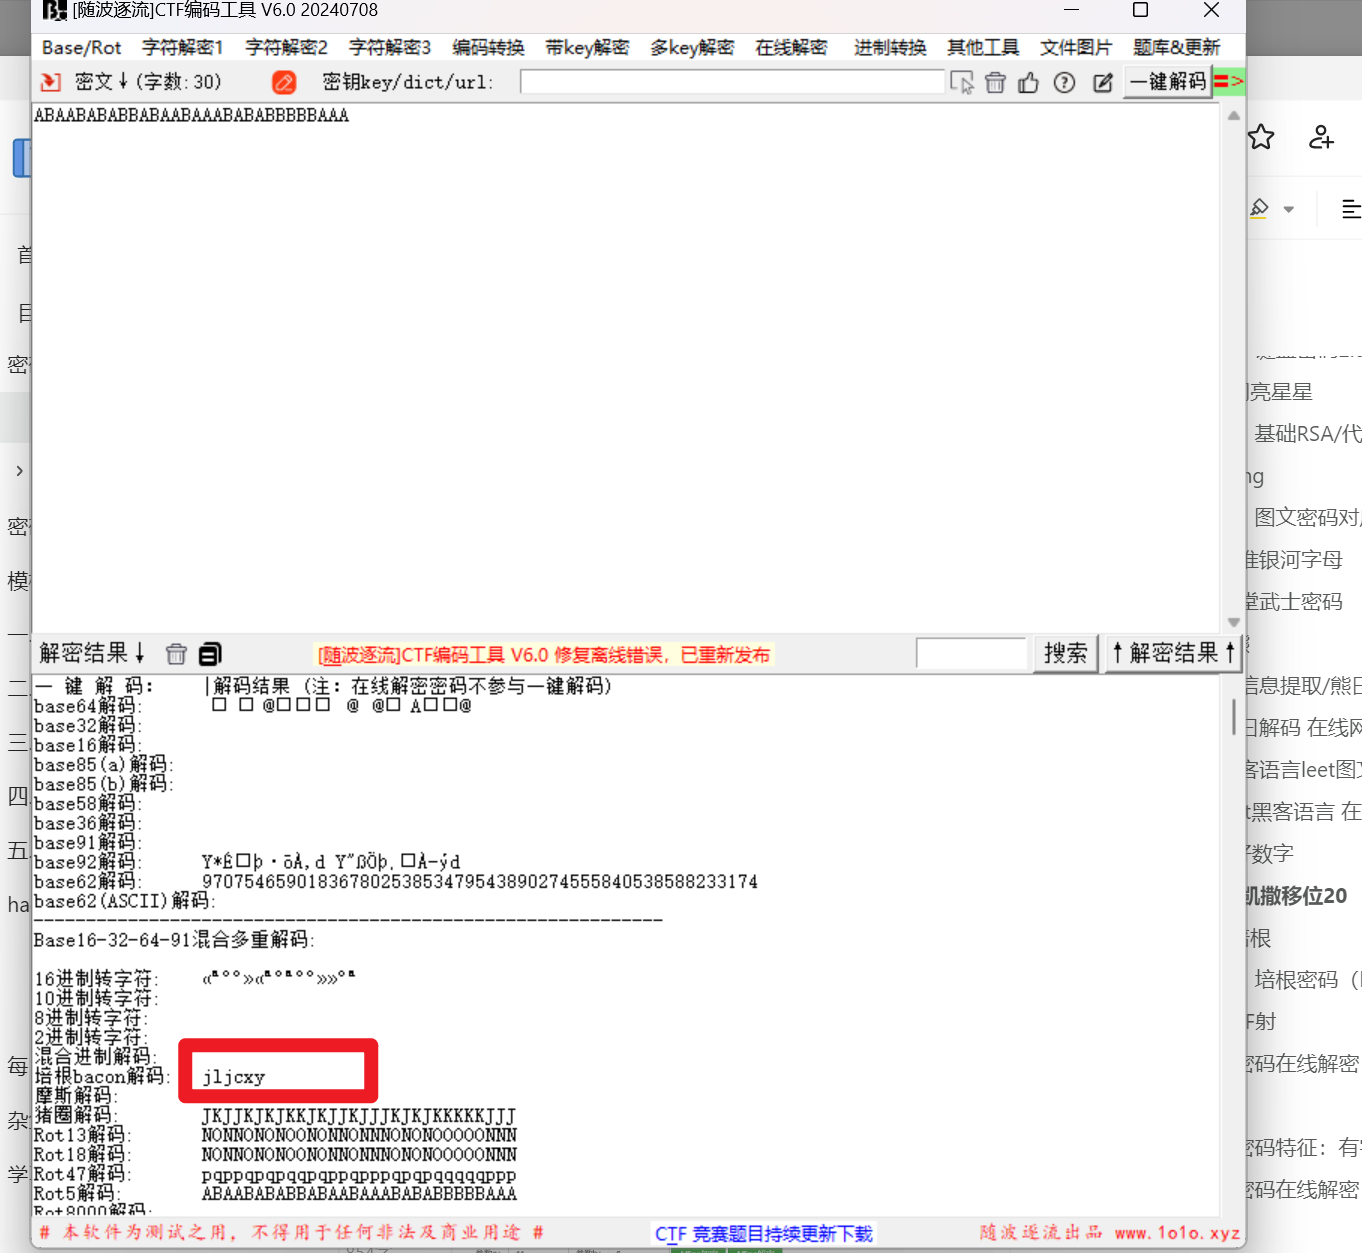
Task: Focus the search box left of 搜索
Action: [x=971, y=654]
